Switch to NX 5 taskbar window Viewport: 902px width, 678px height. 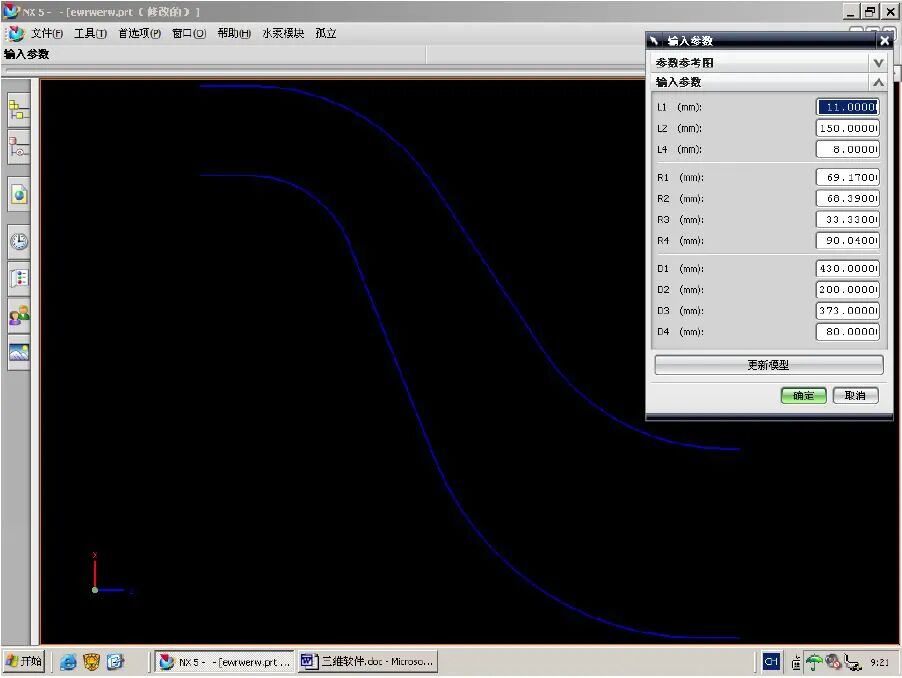(x=225, y=662)
